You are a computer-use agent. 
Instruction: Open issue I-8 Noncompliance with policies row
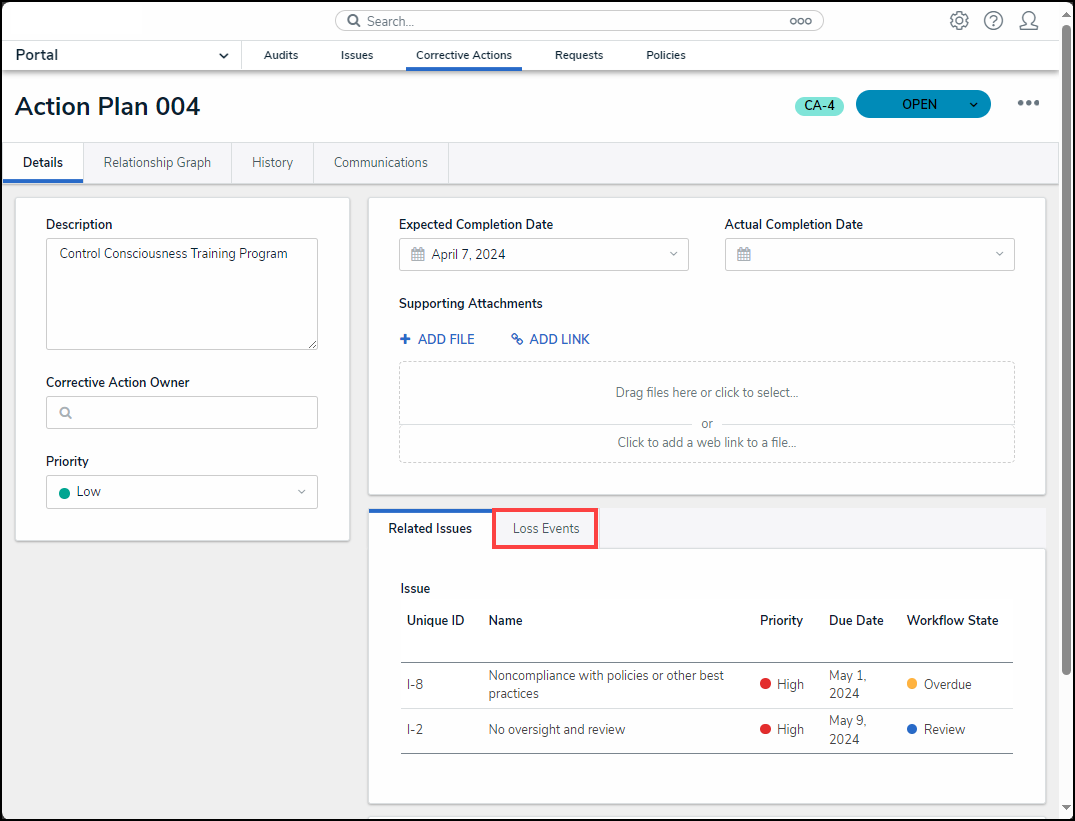(x=606, y=685)
